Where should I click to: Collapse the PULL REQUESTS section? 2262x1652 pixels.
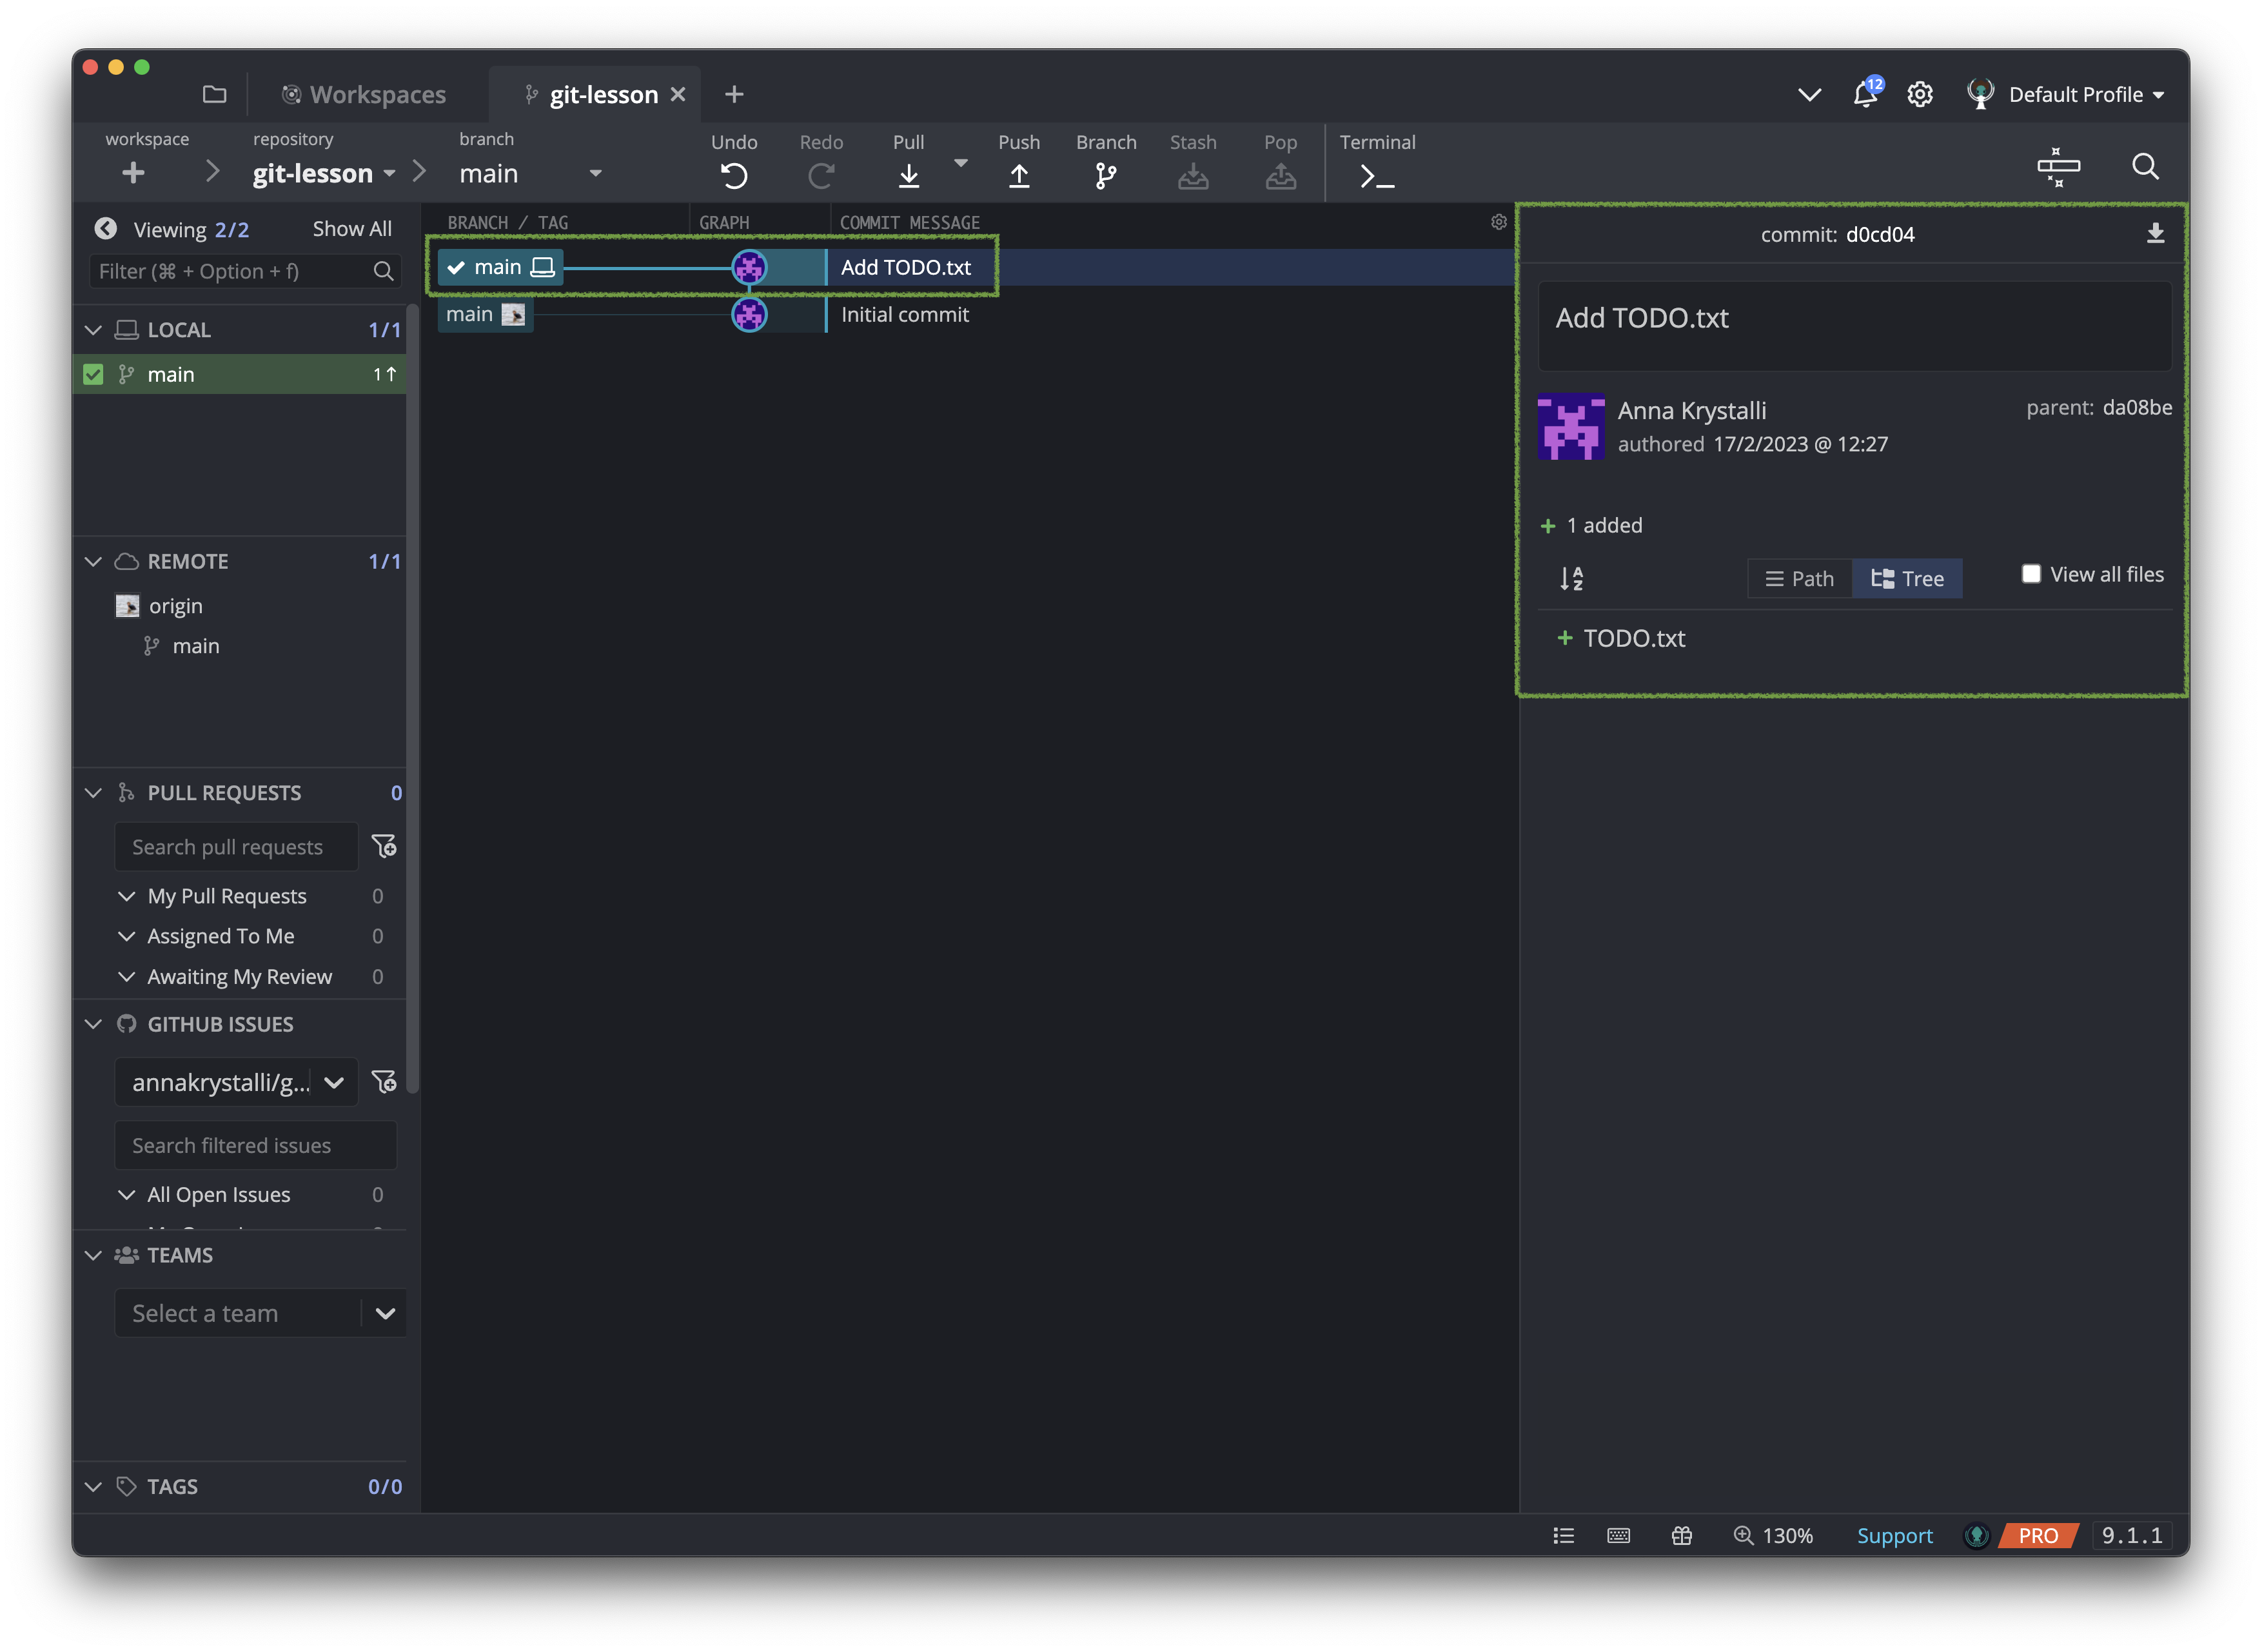94,793
